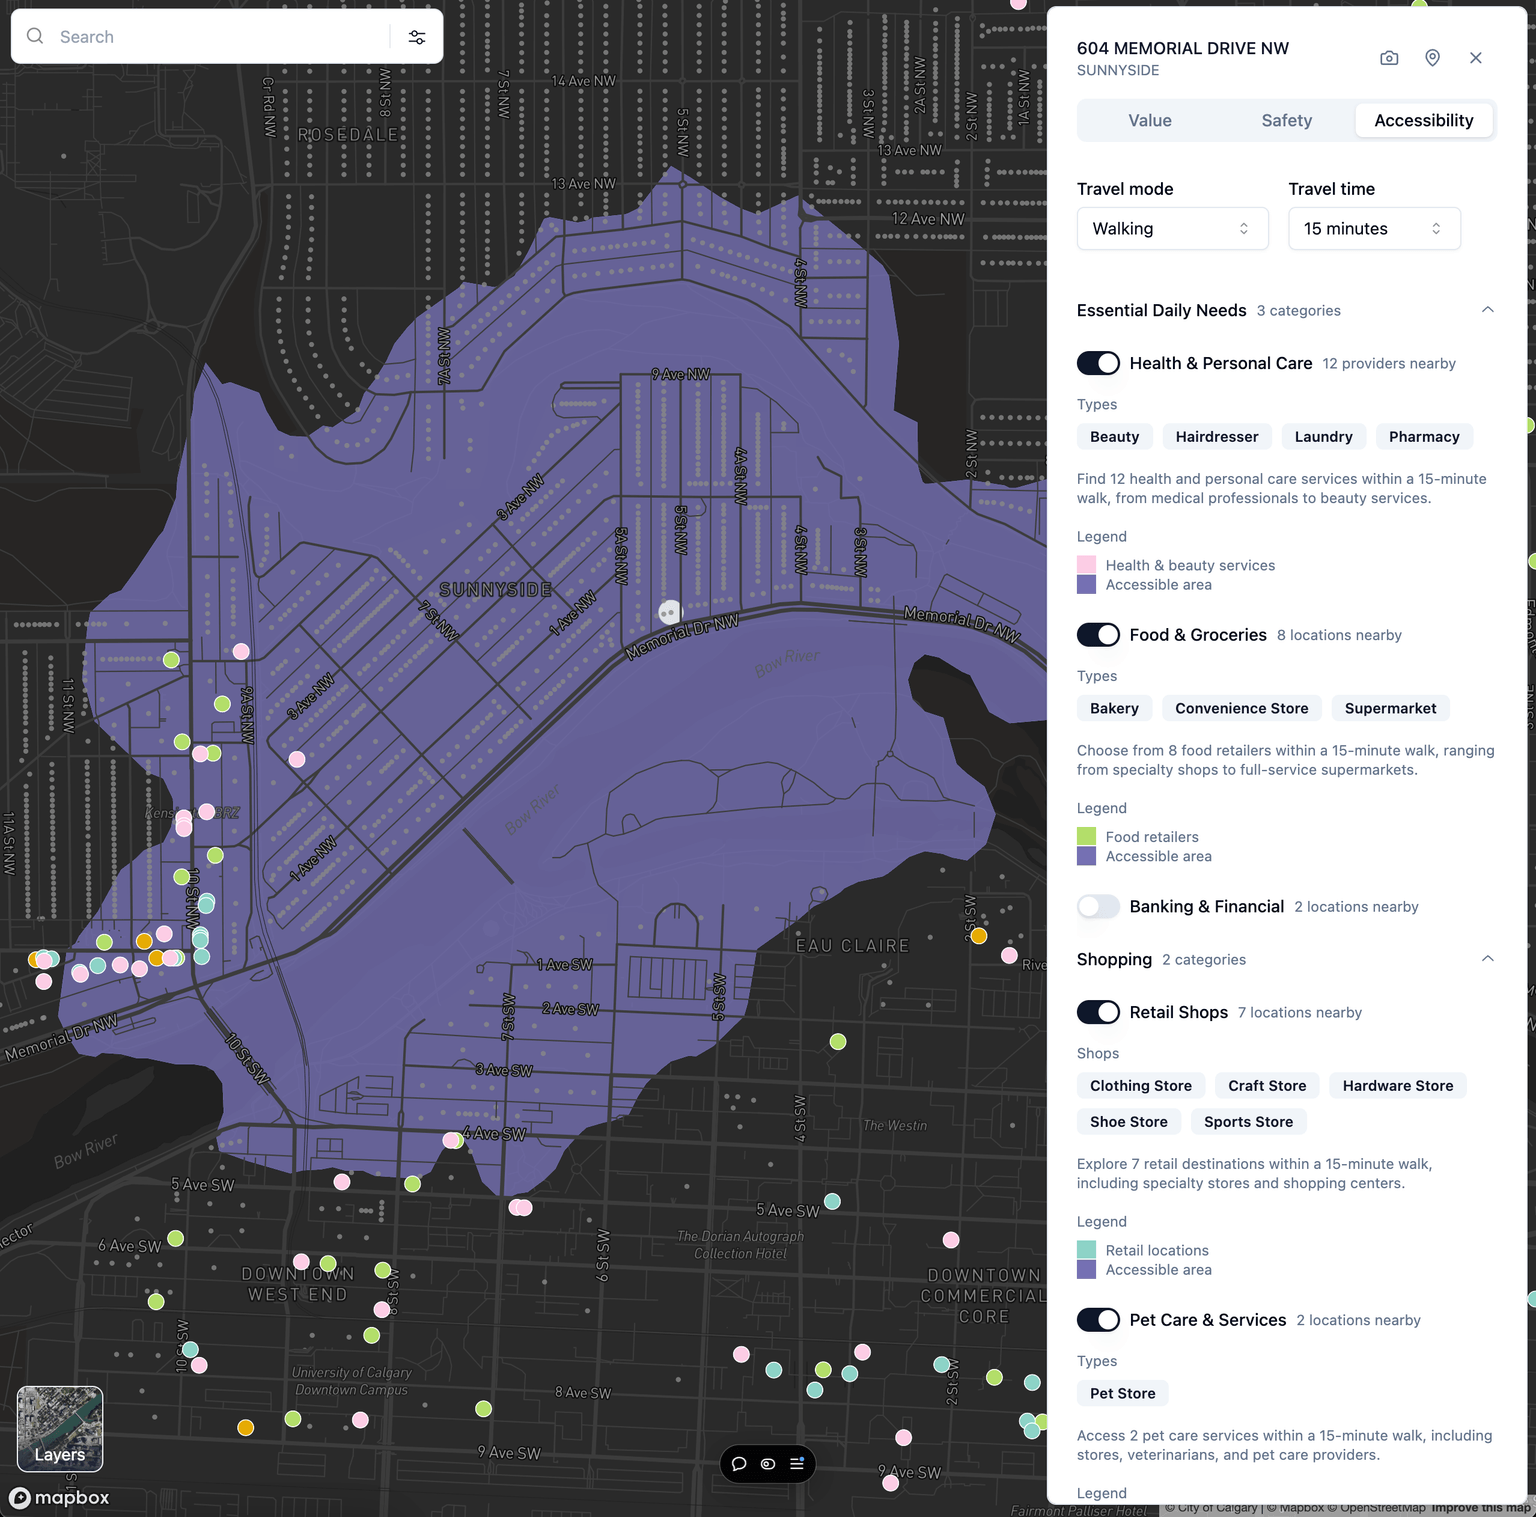
Task: Select the Clothing Store chip
Action: [x=1140, y=1086]
